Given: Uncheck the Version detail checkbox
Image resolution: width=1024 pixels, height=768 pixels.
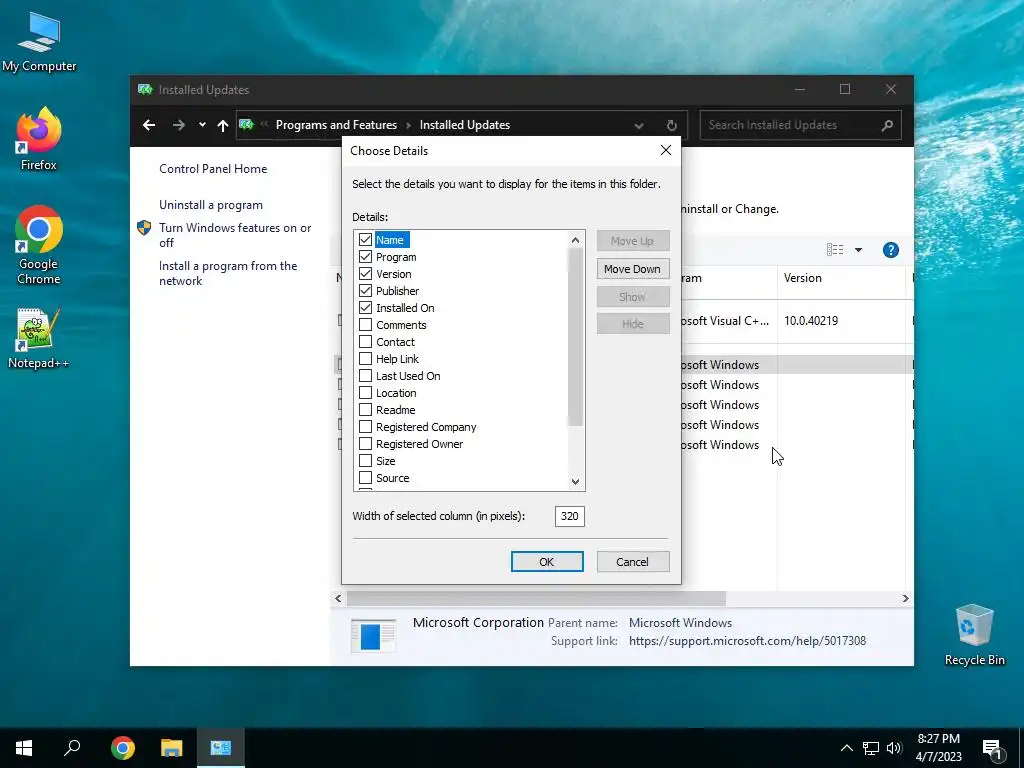Looking at the screenshot, I should point(365,274).
